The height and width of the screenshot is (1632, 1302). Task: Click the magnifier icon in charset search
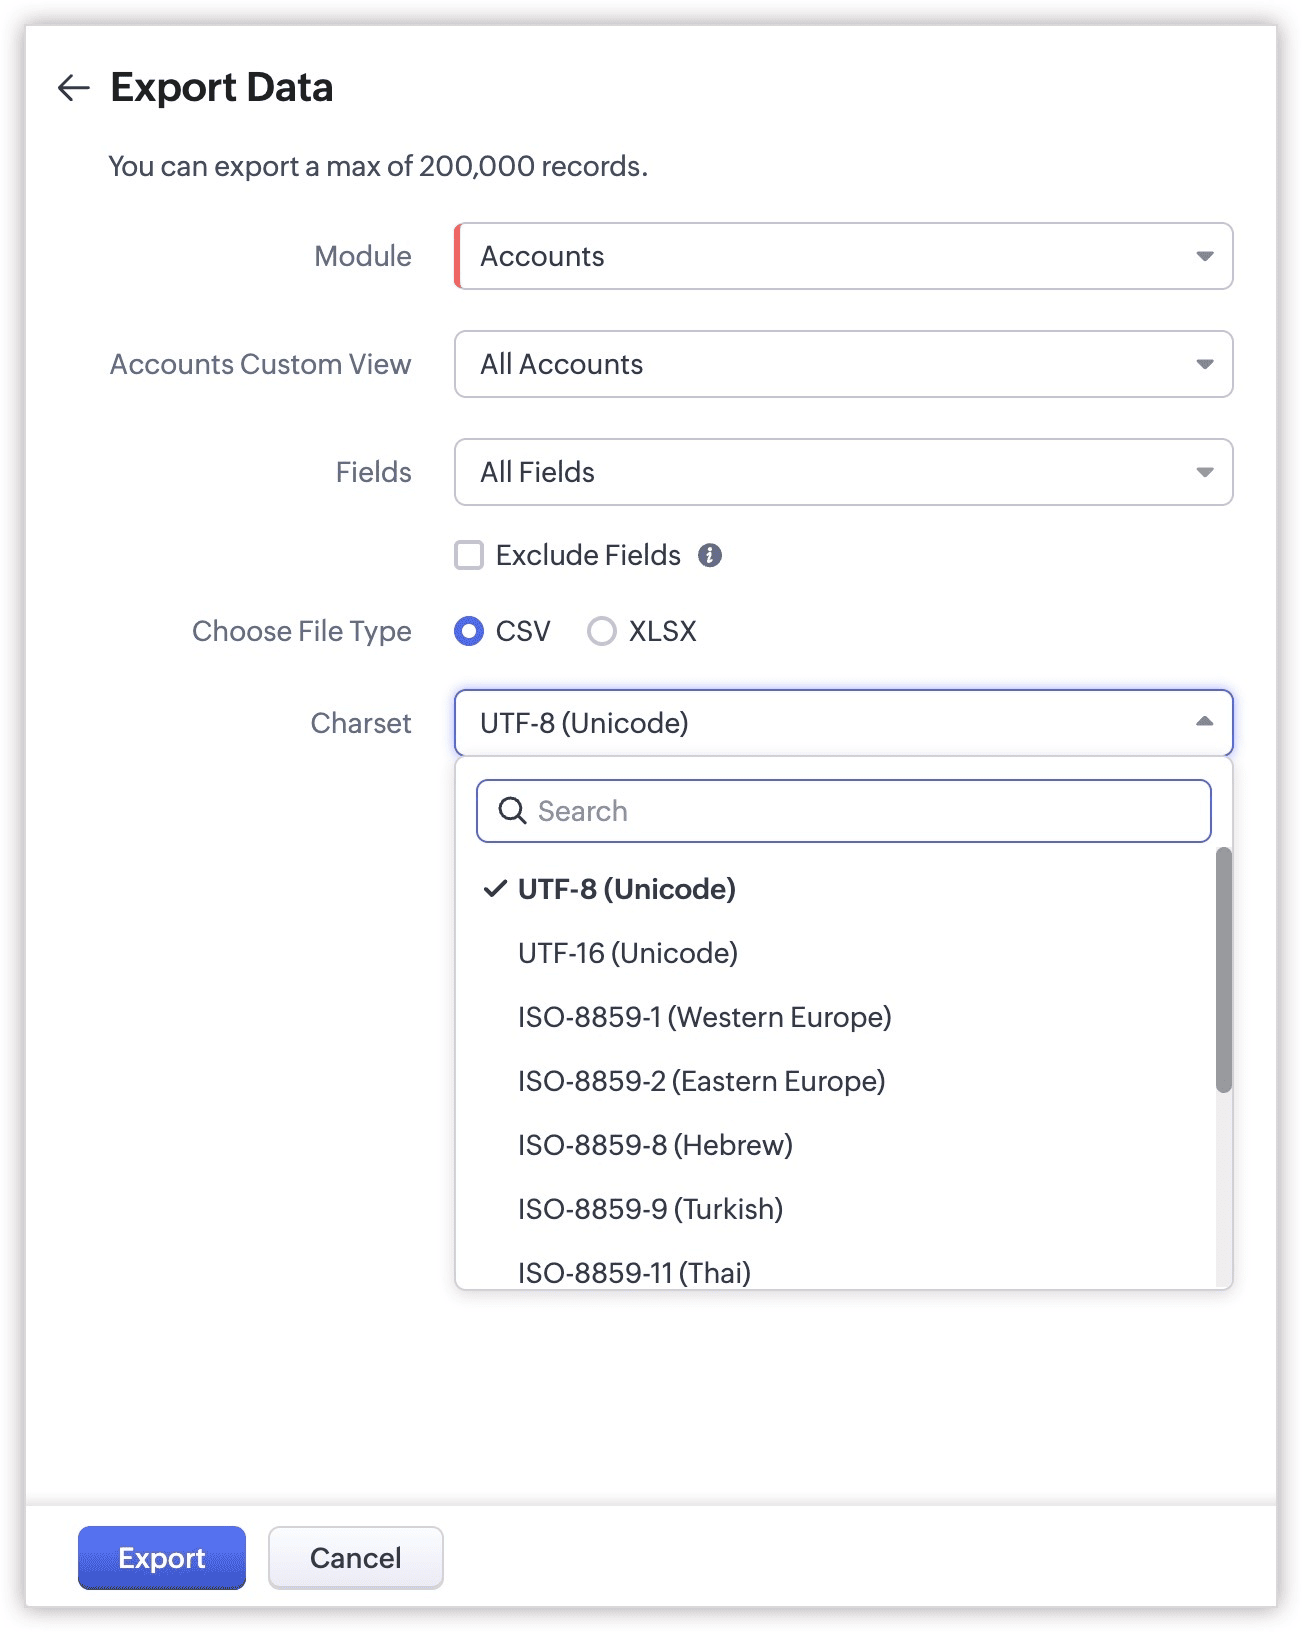[512, 811]
